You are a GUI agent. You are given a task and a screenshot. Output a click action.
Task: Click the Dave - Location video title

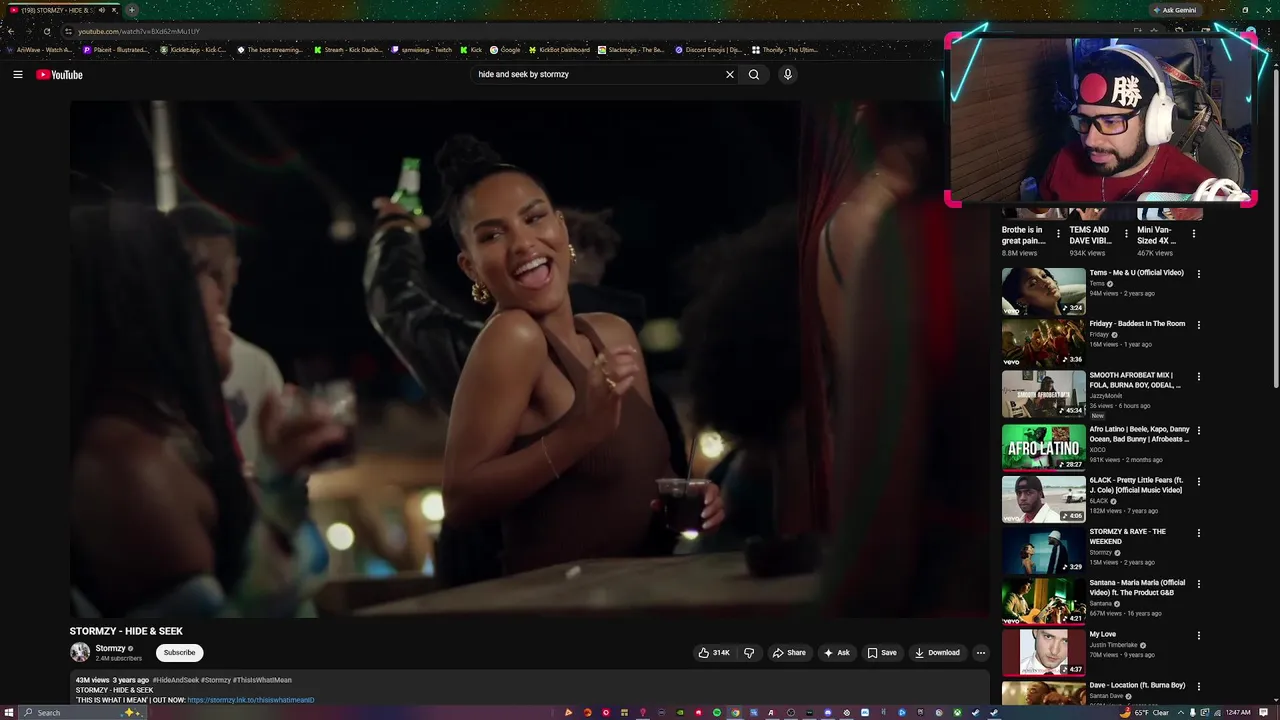1137,685
